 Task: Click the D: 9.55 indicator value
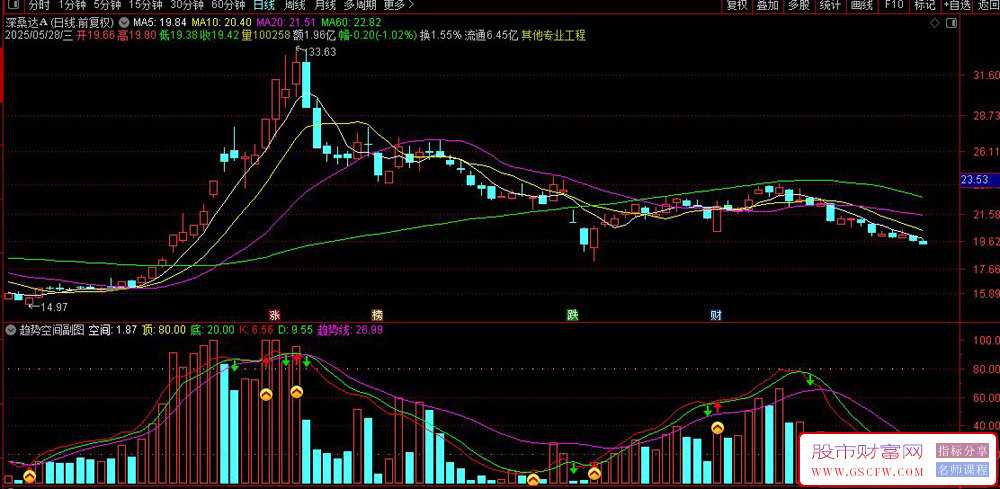[x=296, y=330]
